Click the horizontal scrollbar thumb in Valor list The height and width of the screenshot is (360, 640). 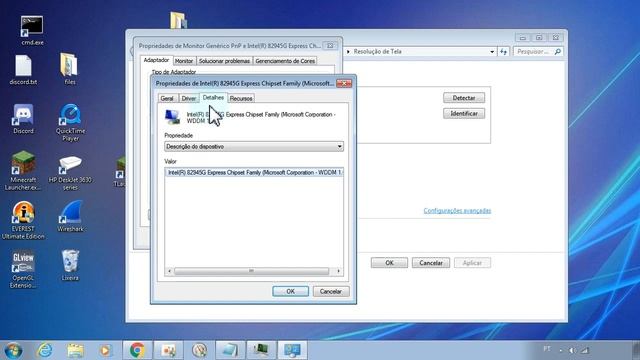(251, 271)
